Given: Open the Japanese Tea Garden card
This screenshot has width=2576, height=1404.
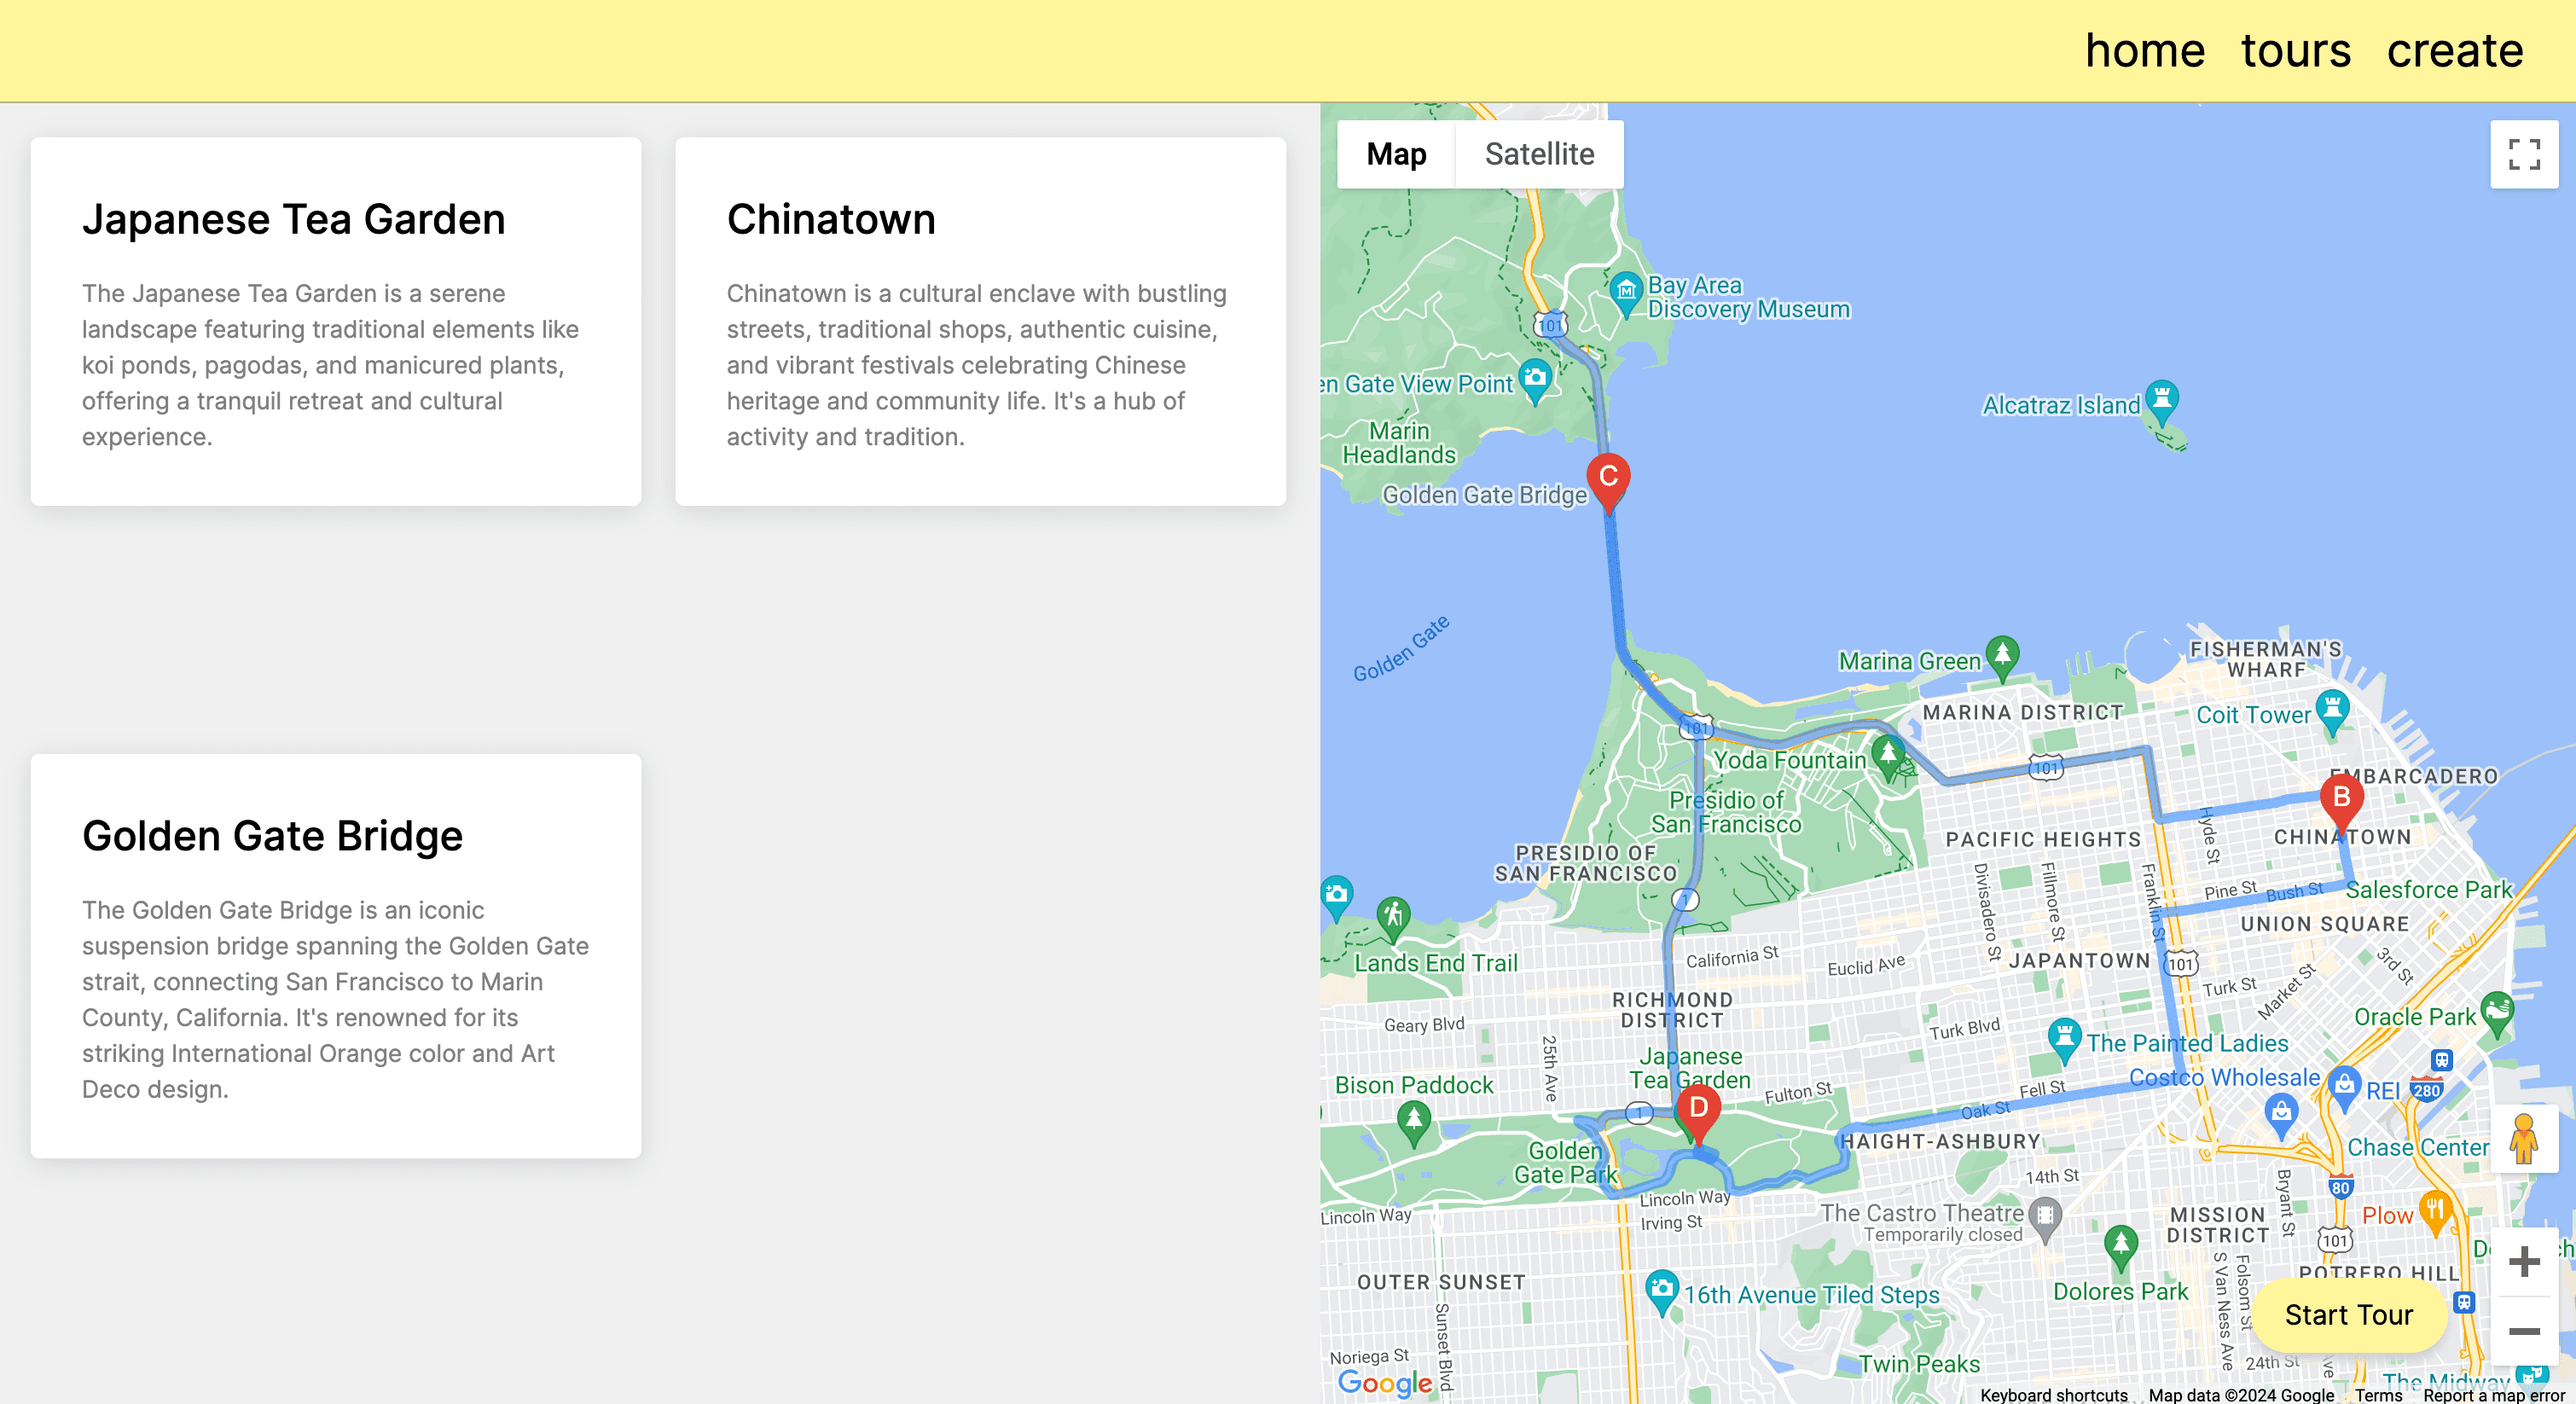Looking at the screenshot, I should tap(335, 321).
